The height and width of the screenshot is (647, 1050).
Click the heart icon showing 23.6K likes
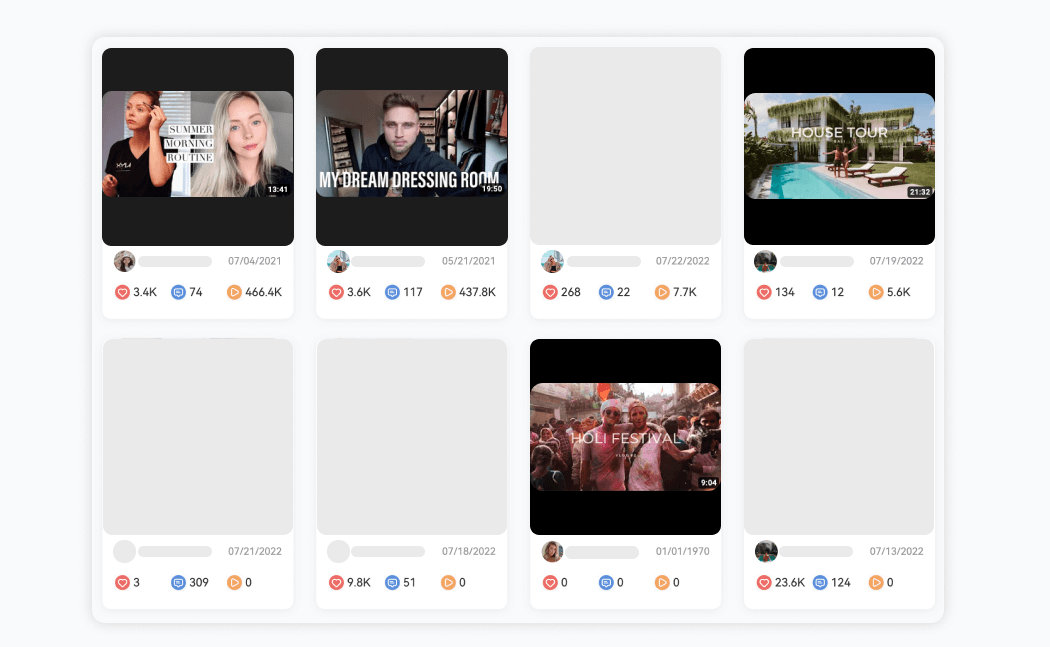pos(765,582)
